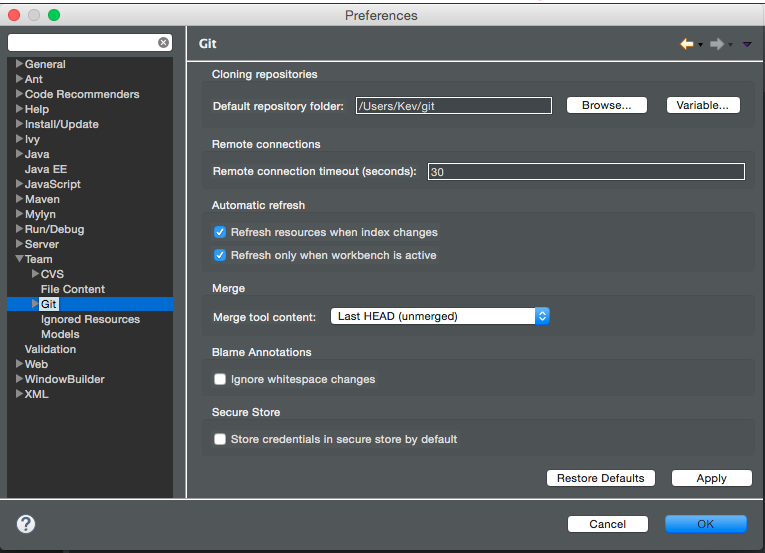Focus the remote connection timeout field
Image resolution: width=765 pixels, height=553 pixels.
[586, 172]
